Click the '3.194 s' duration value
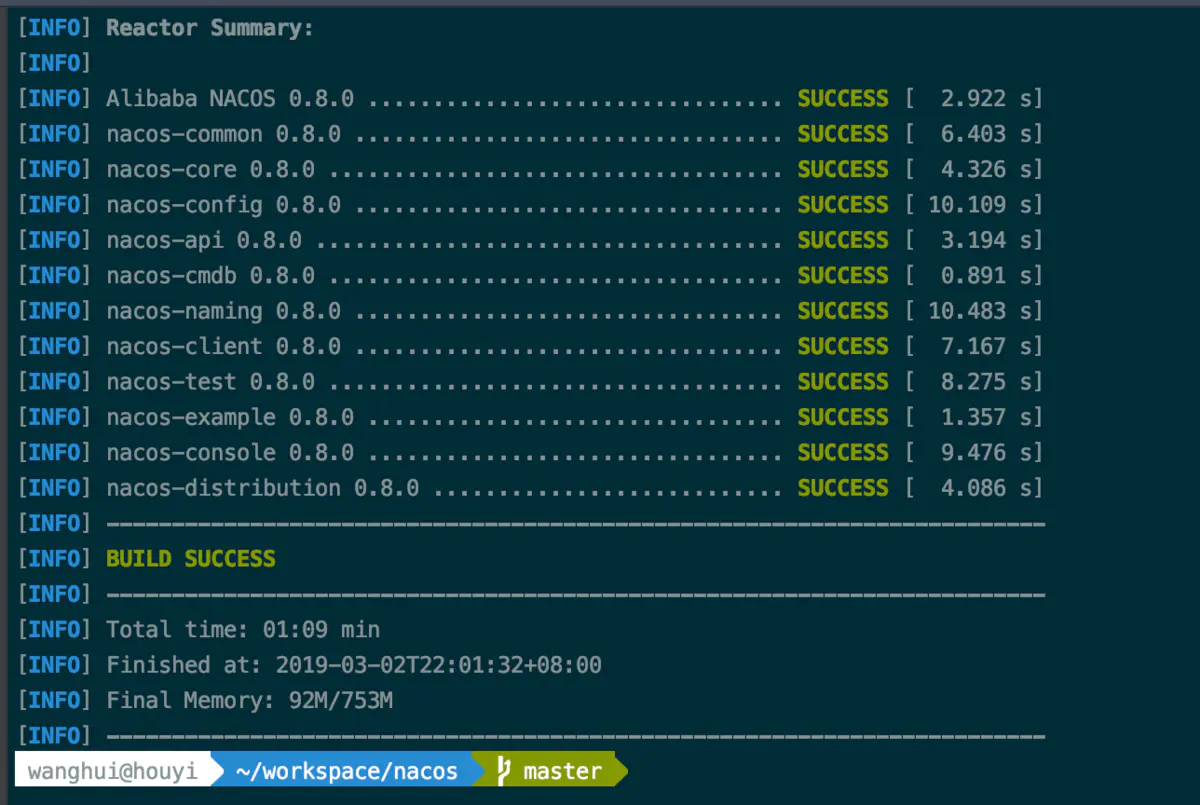 tap(985, 241)
